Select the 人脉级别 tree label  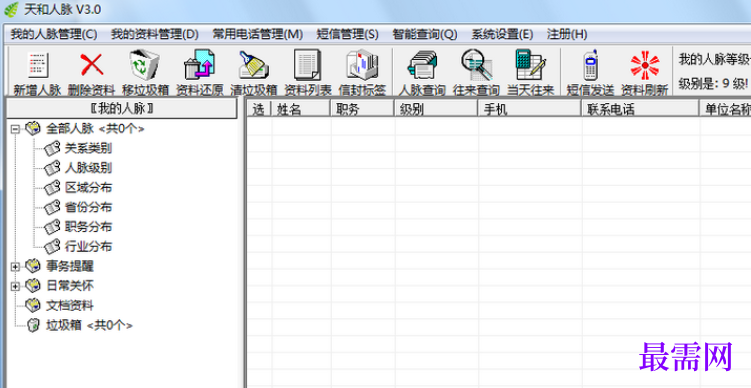pyautogui.click(x=88, y=168)
